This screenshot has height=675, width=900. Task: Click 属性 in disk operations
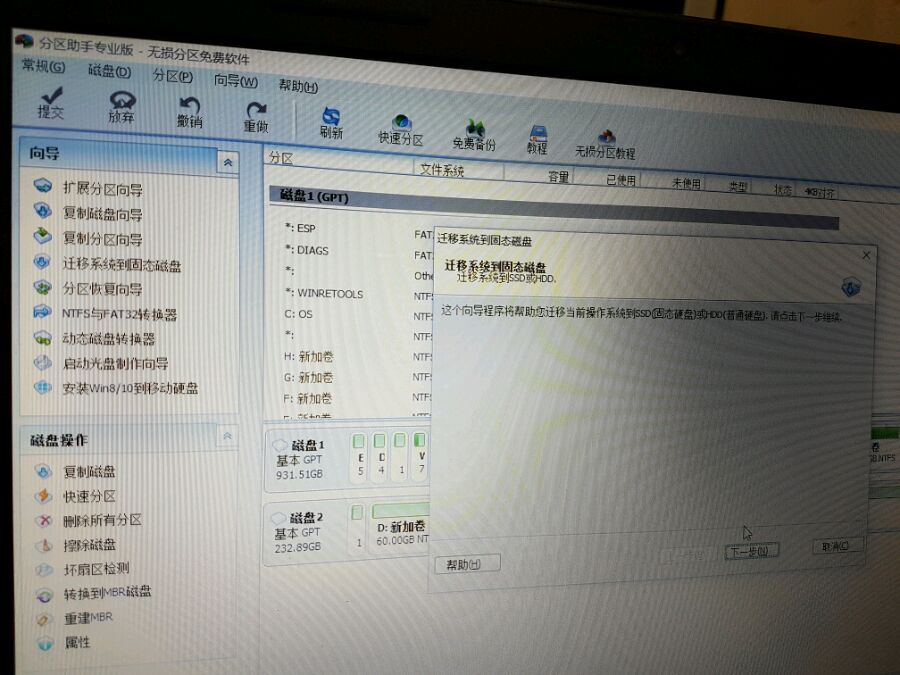point(63,642)
